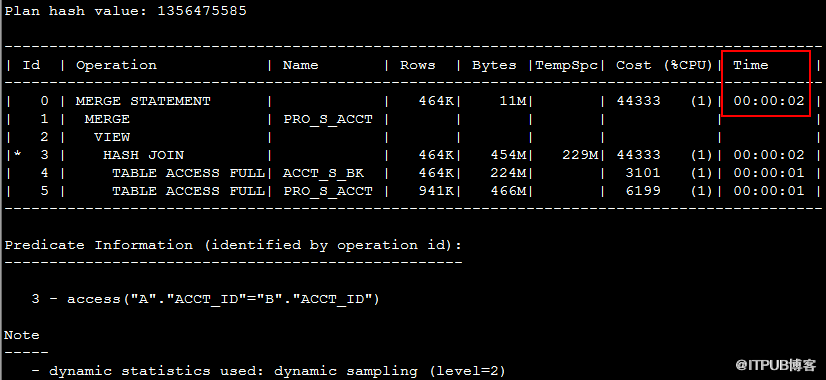Select the Predicate Information heading
This screenshot has height=380, width=826.
[x=233, y=245]
